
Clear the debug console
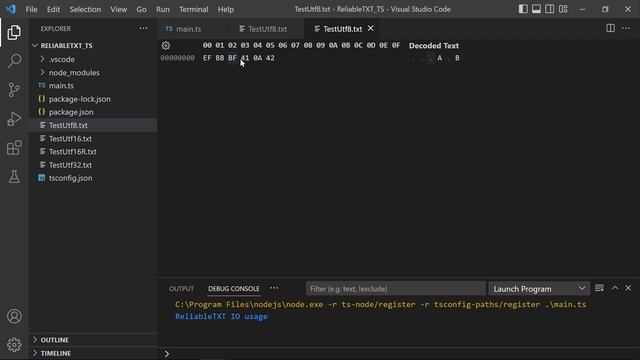(x=599, y=288)
